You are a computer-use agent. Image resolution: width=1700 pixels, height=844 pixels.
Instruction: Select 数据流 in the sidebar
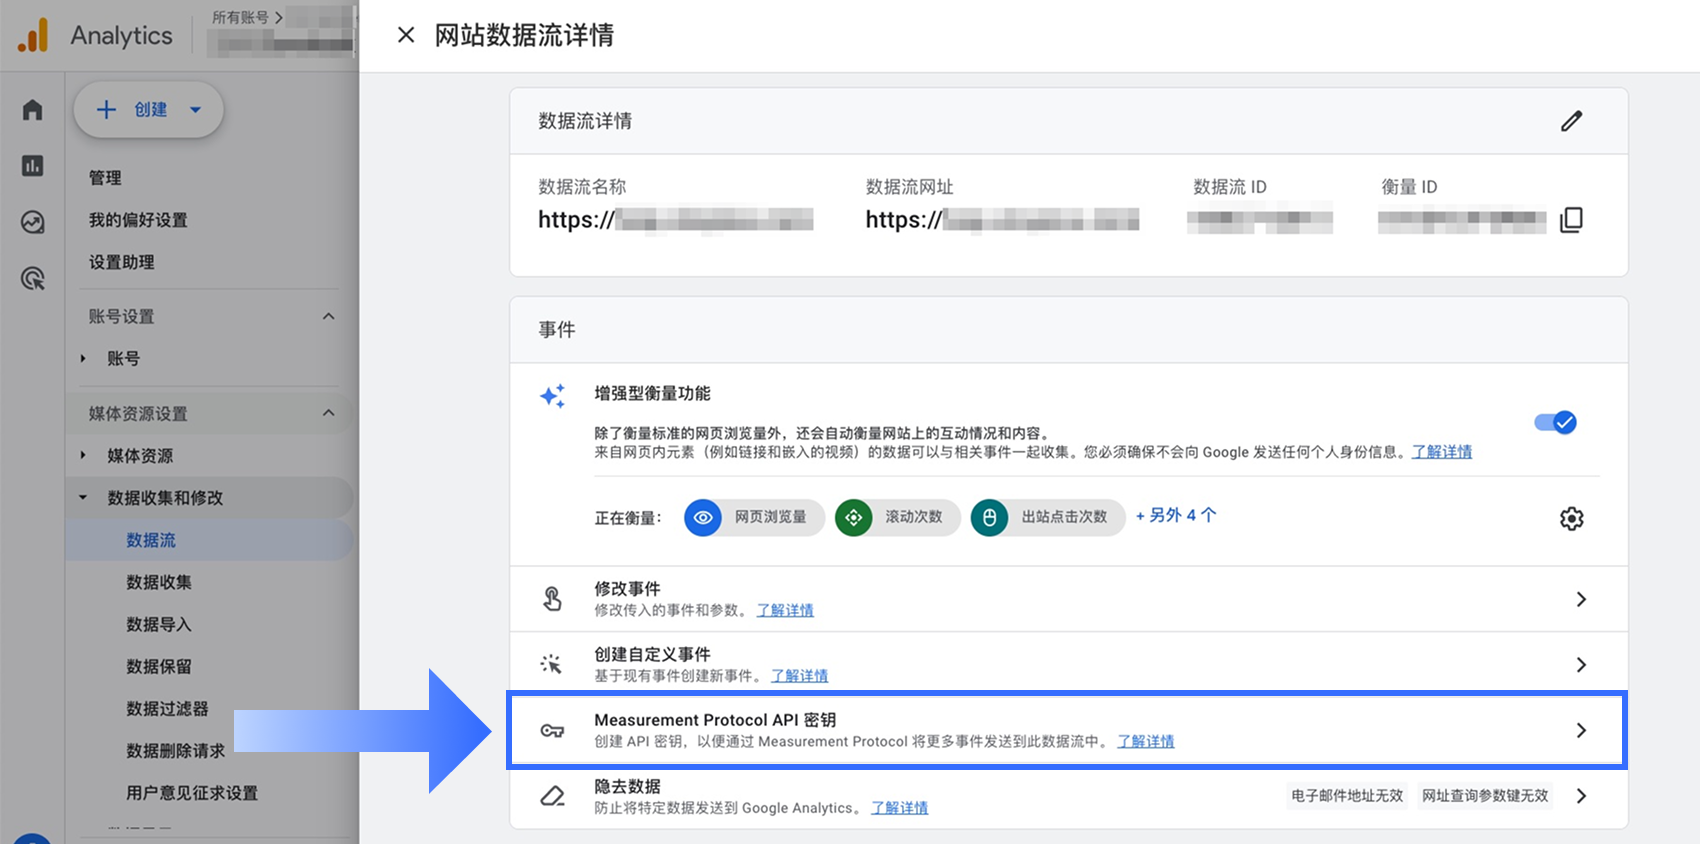[x=151, y=540]
